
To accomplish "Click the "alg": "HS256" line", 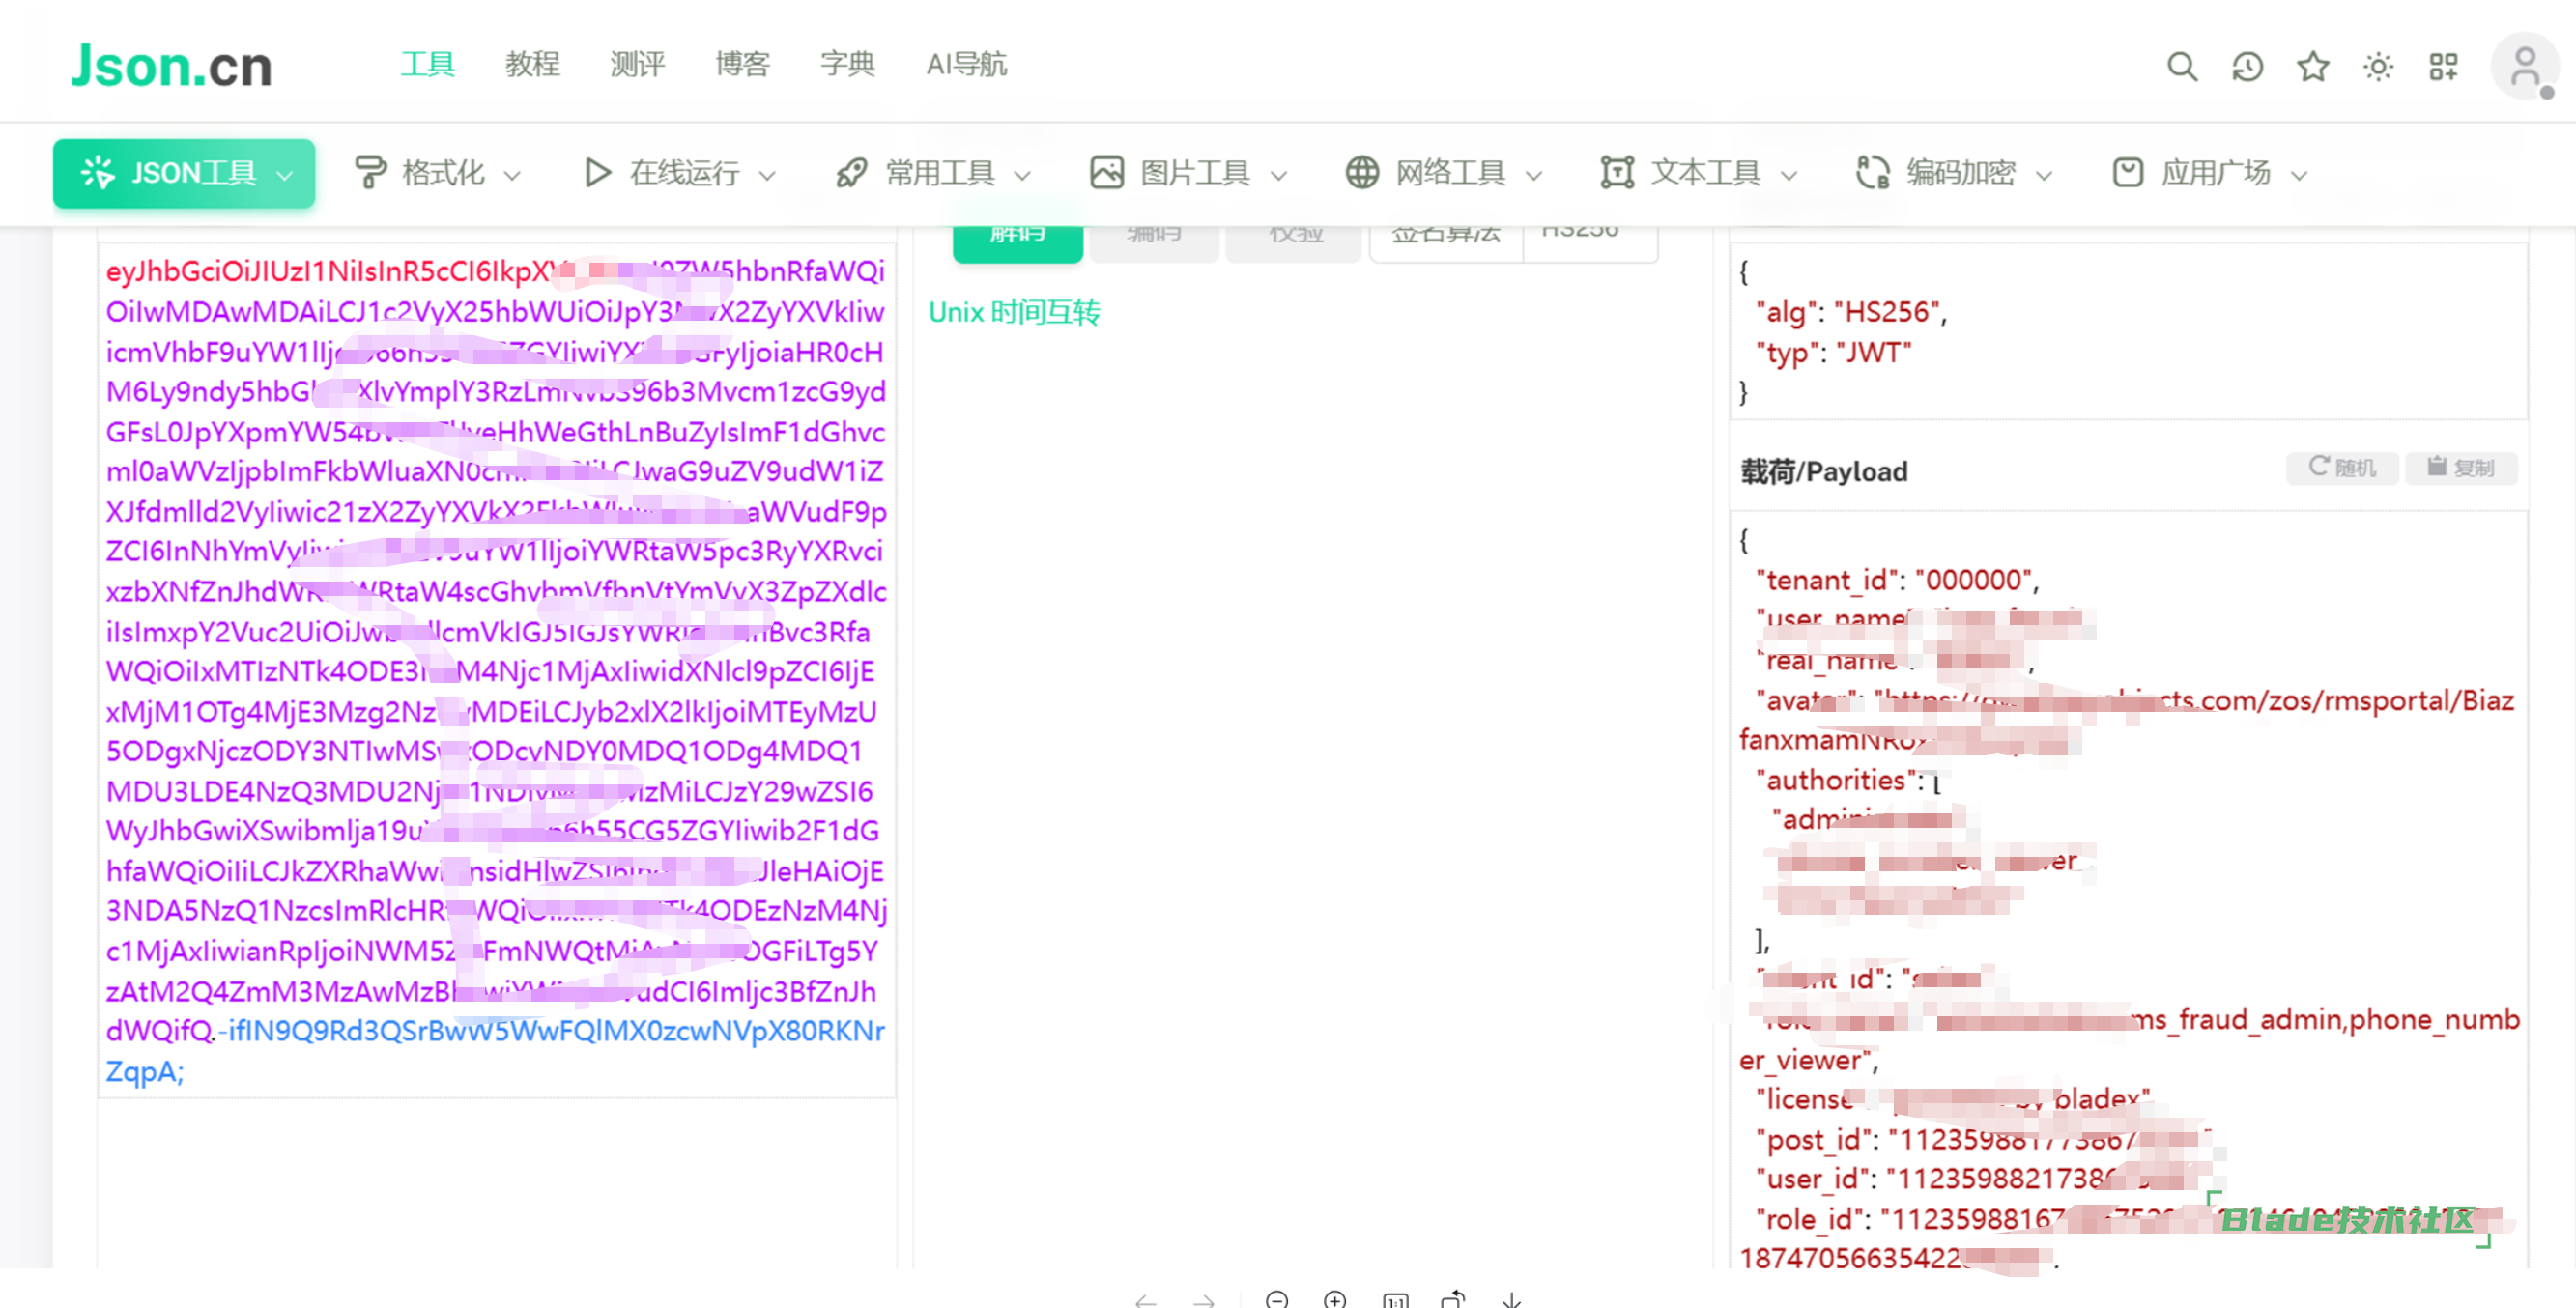I will pyautogui.click(x=1851, y=313).
